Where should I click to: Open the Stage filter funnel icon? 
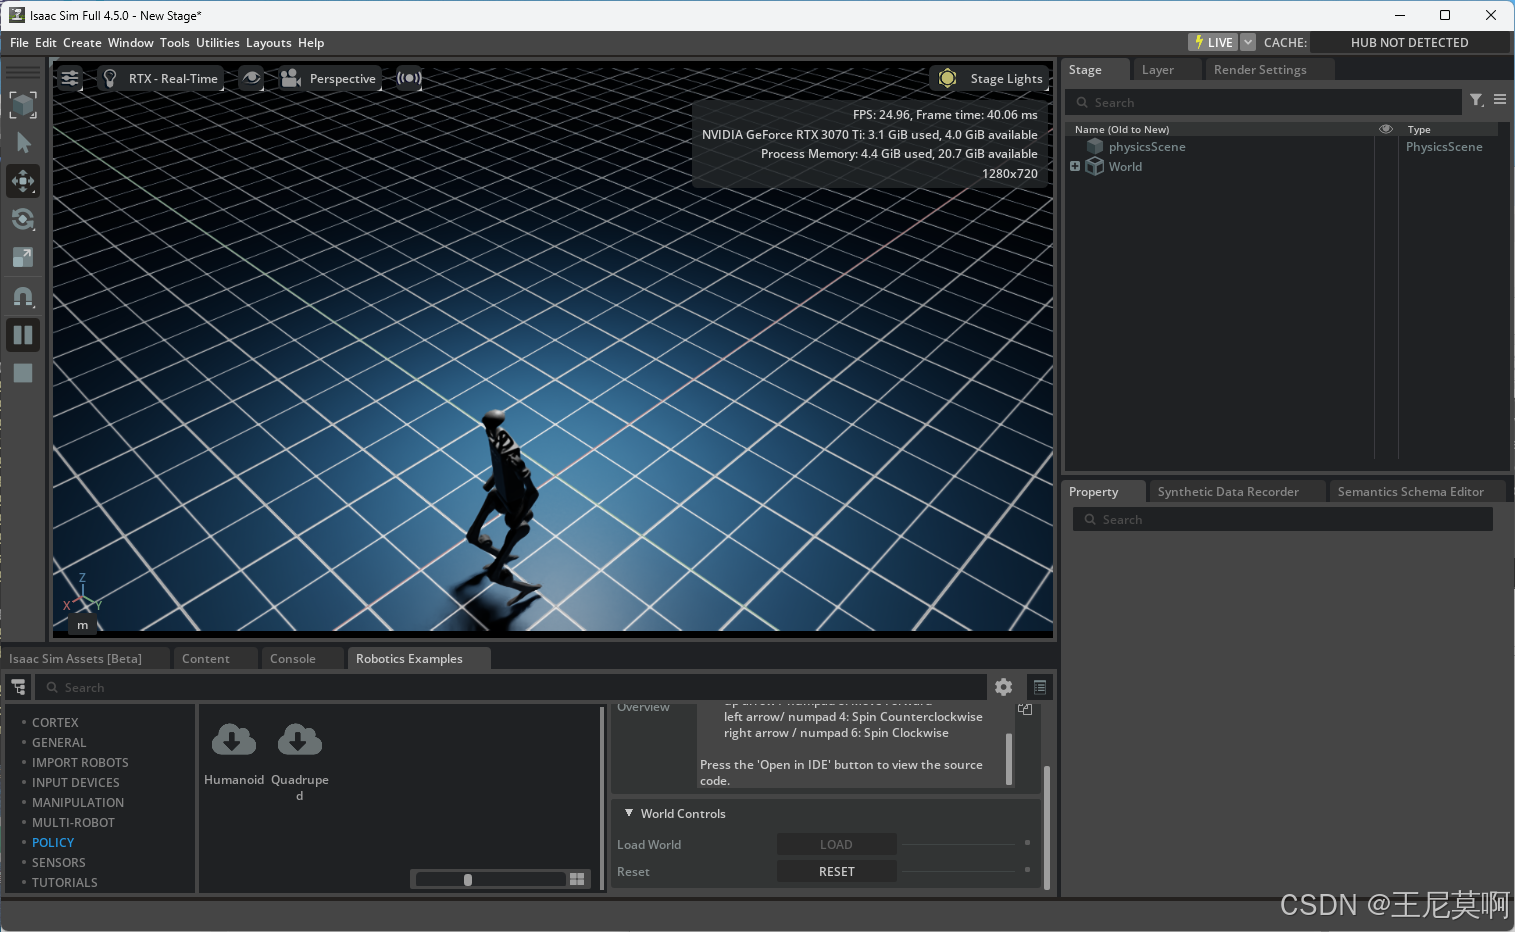(x=1477, y=100)
